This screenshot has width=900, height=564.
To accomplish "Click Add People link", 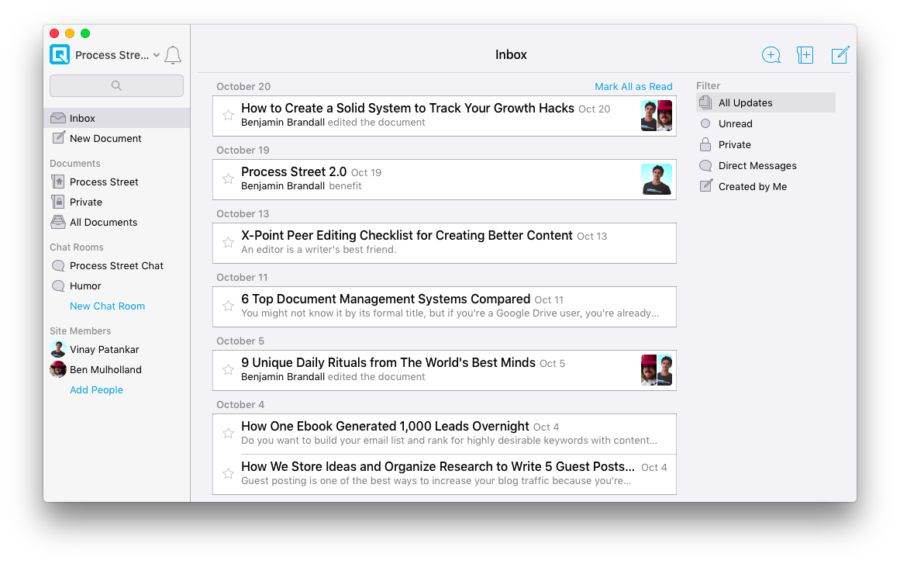I will tap(96, 390).
